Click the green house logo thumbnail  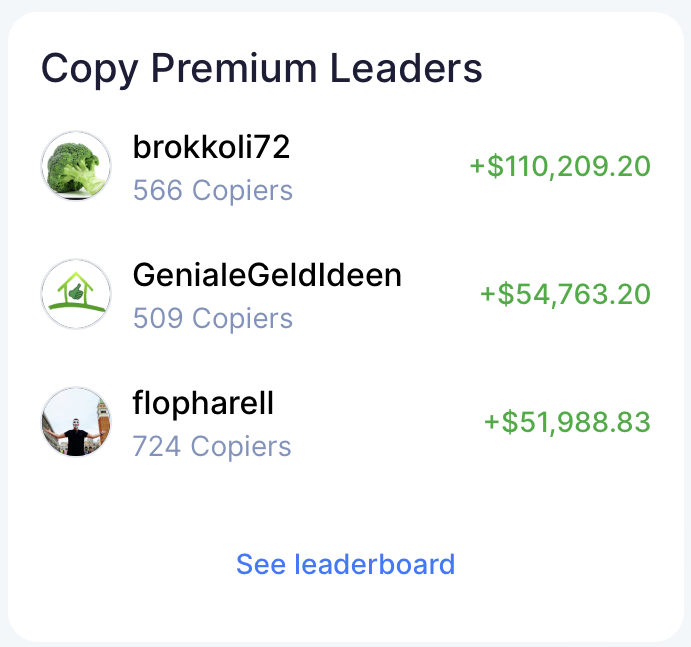[x=76, y=294]
